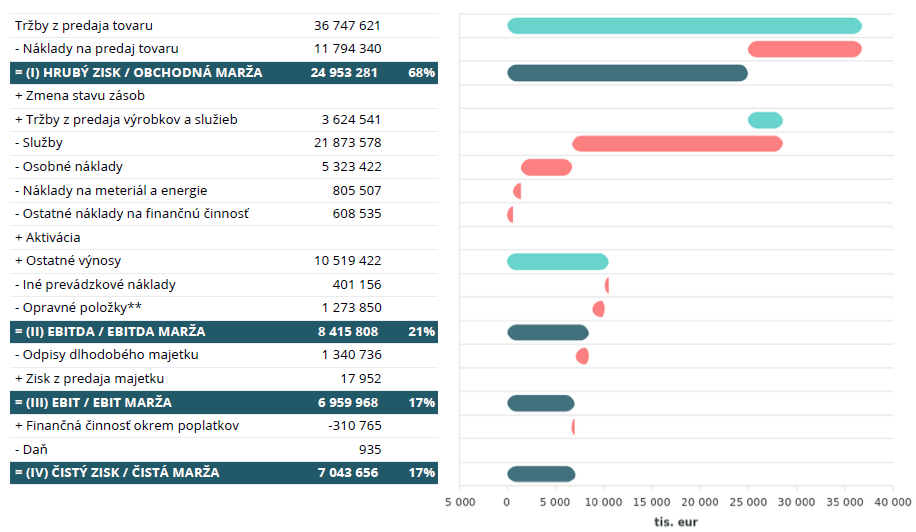Click the teal Tržby z predaja tovaru bar

[x=684, y=26]
